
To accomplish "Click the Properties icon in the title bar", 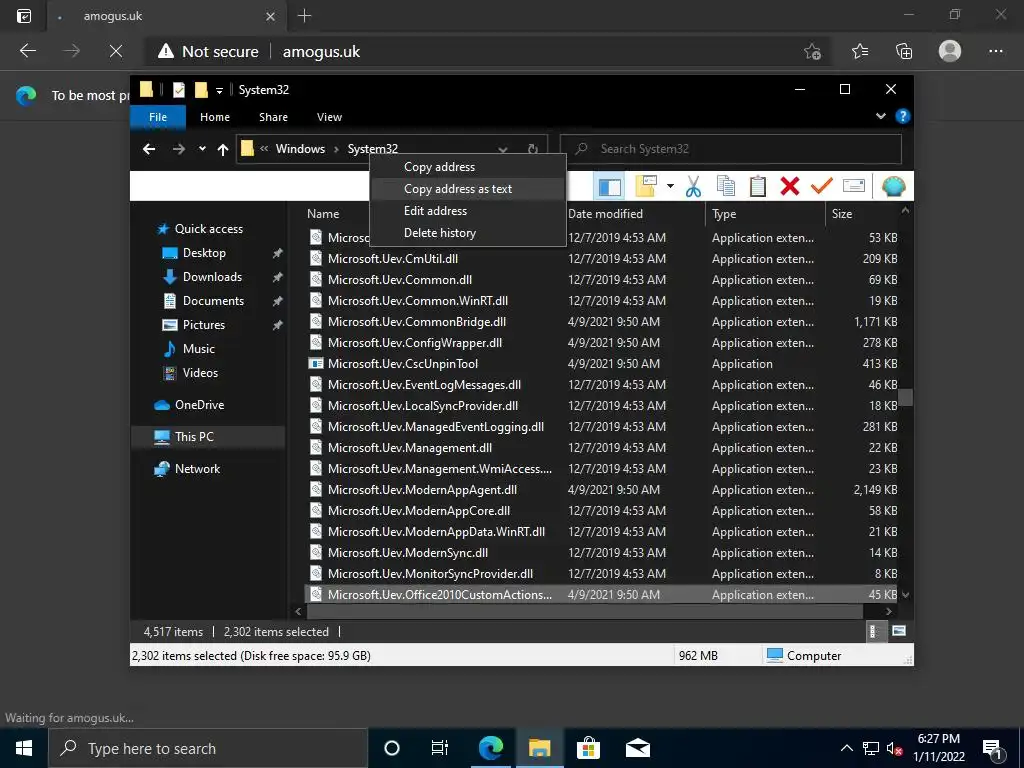I will point(178,89).
